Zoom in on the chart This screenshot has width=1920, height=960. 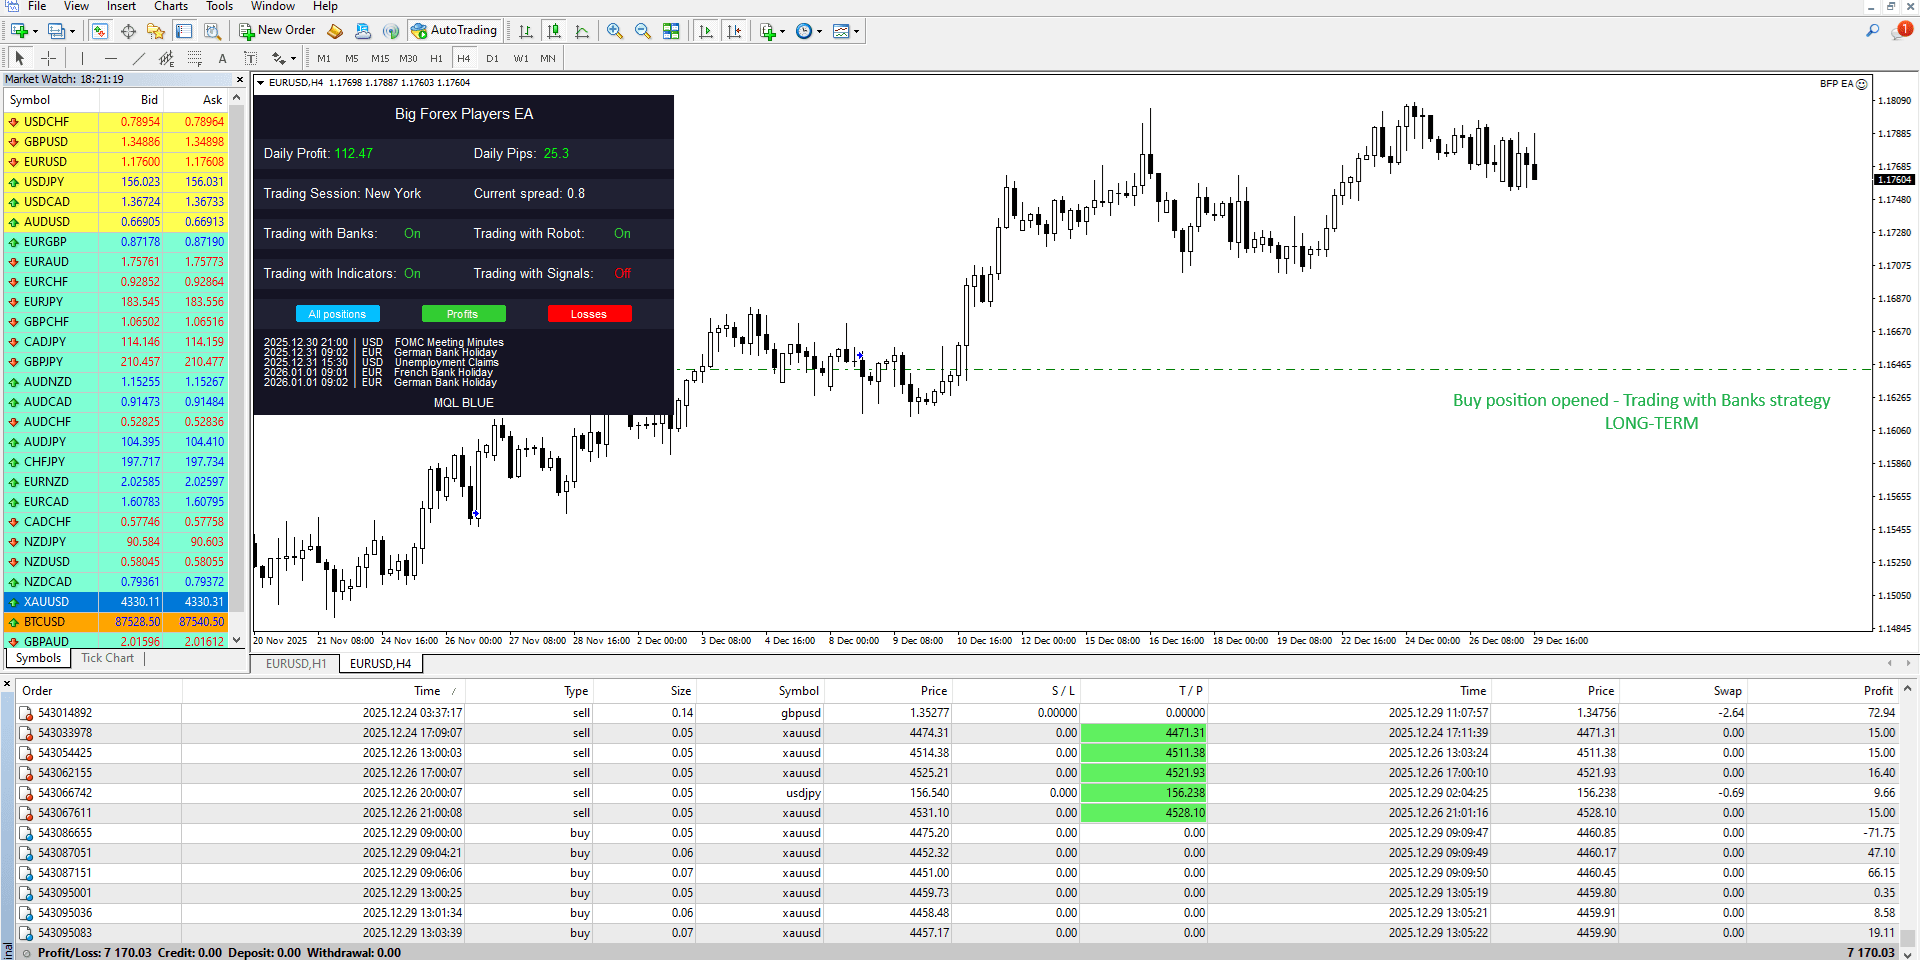615,31
